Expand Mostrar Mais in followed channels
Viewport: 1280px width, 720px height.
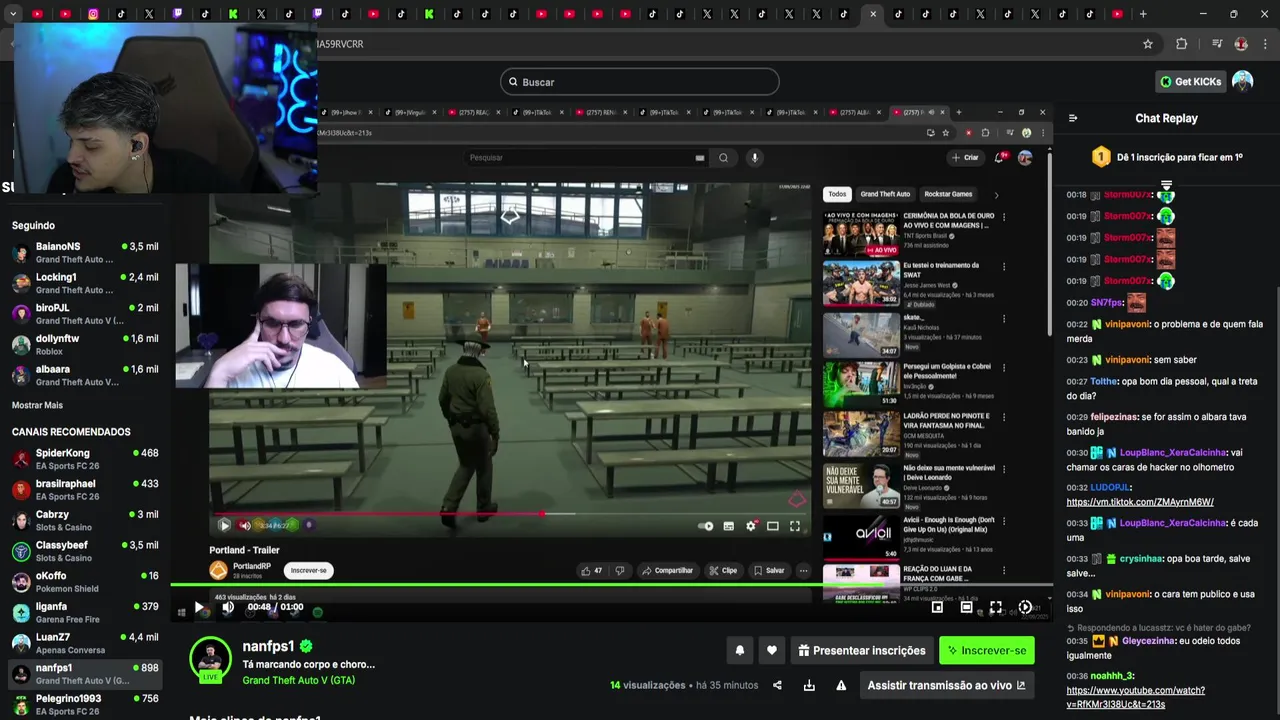37,405
